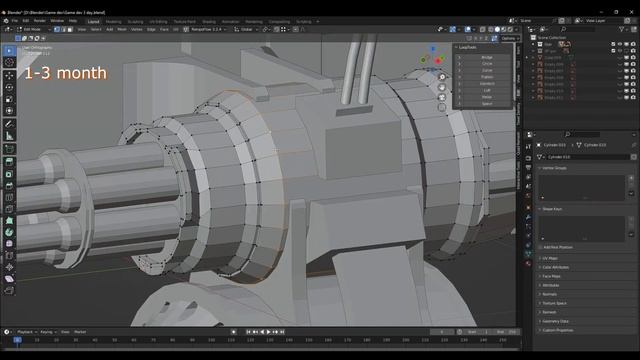This screenshot has height=360, width=640.
Task: Select the Edge Slide tool
Action: 9,256
